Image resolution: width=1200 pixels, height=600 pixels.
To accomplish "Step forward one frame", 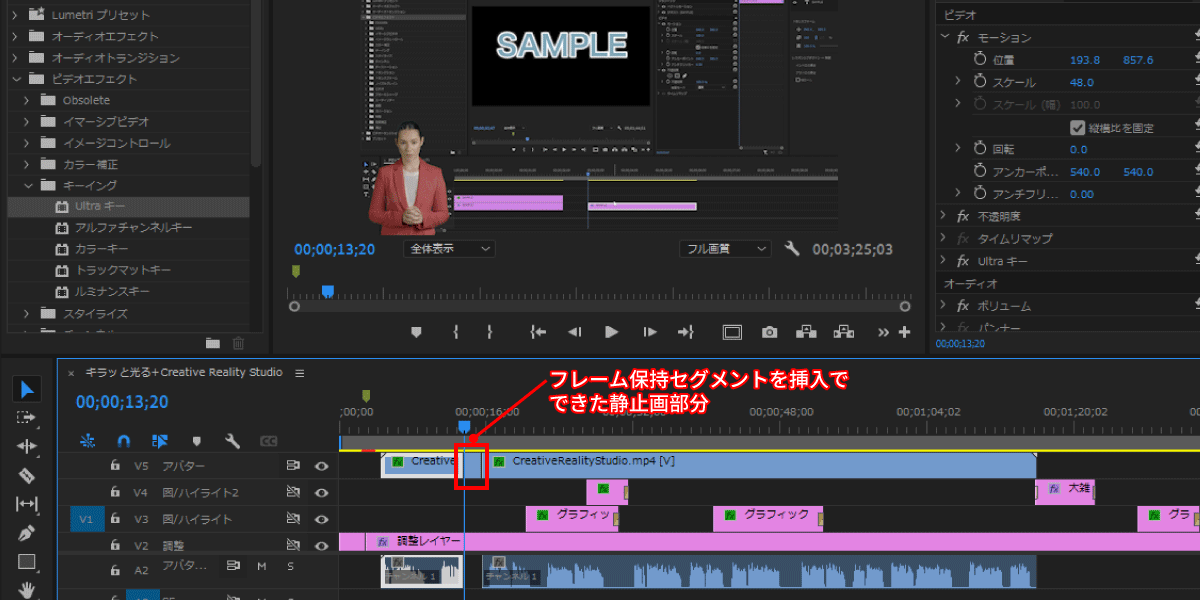I will pyautogui.click(x=650, y=332).
